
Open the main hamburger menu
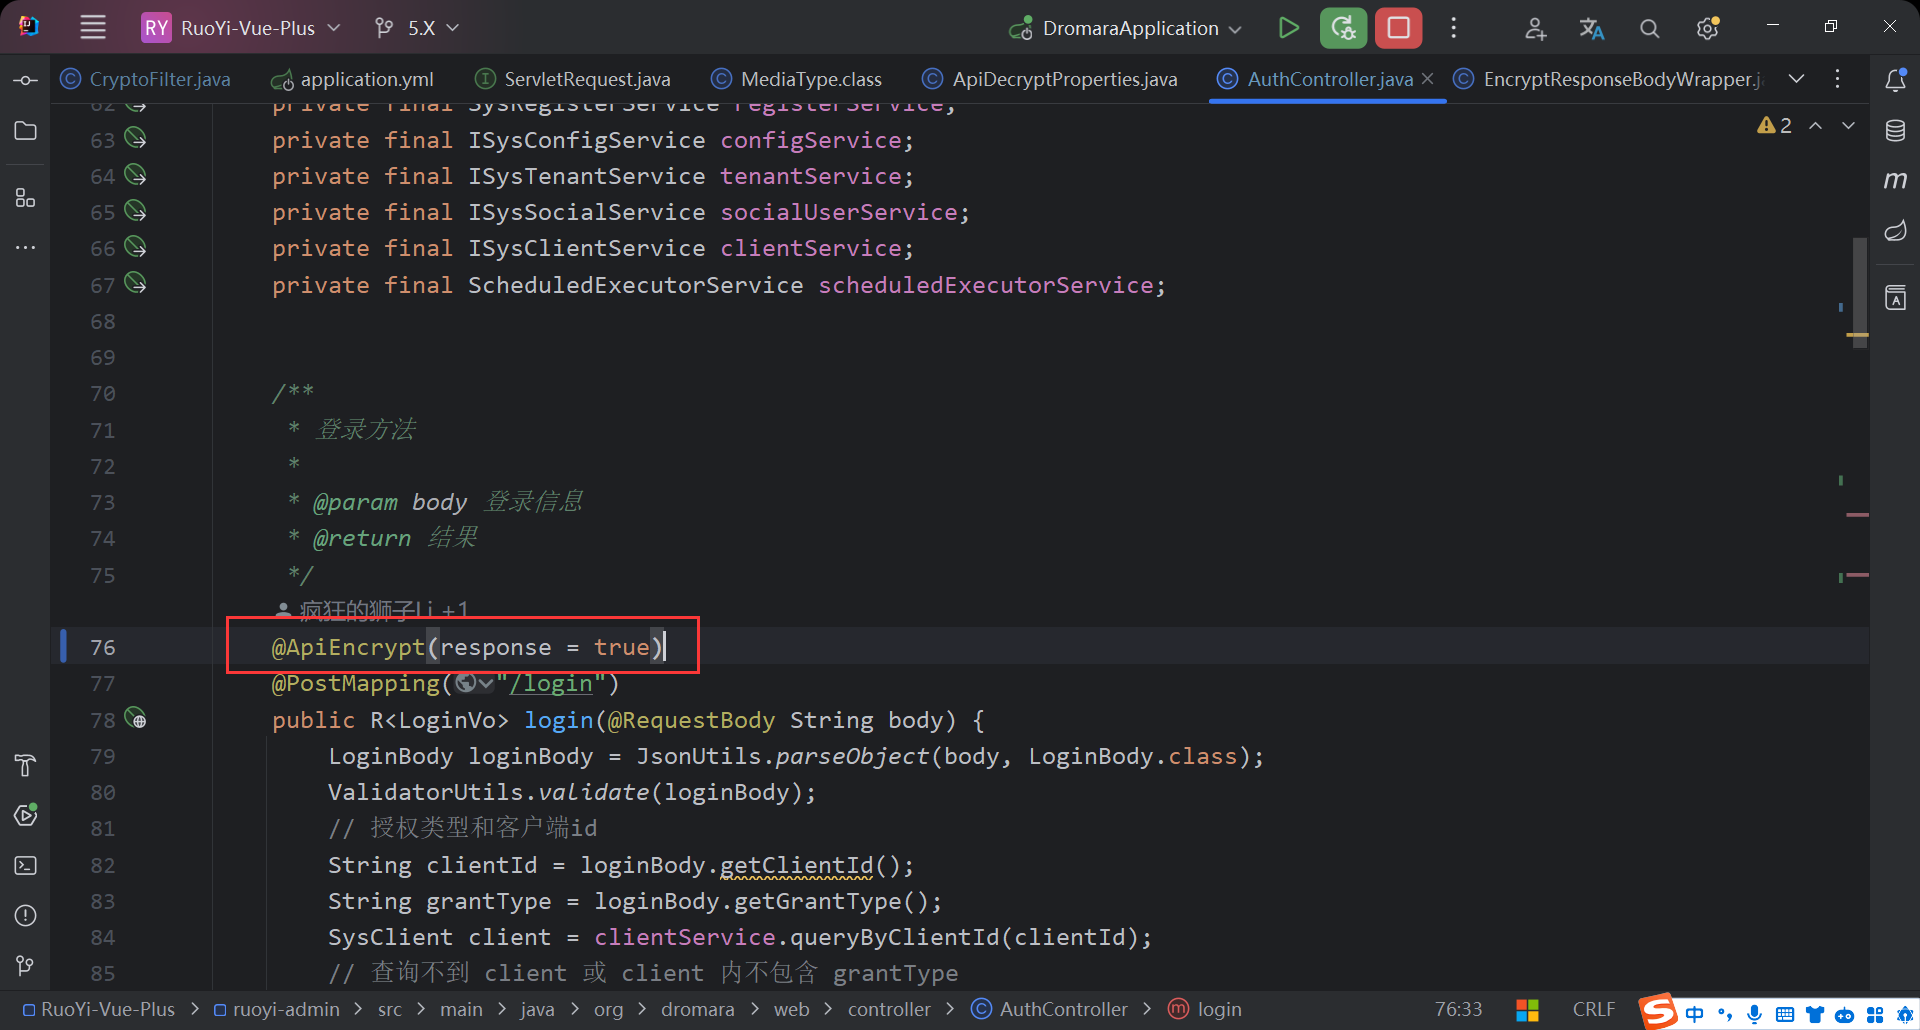click(93, 28)
